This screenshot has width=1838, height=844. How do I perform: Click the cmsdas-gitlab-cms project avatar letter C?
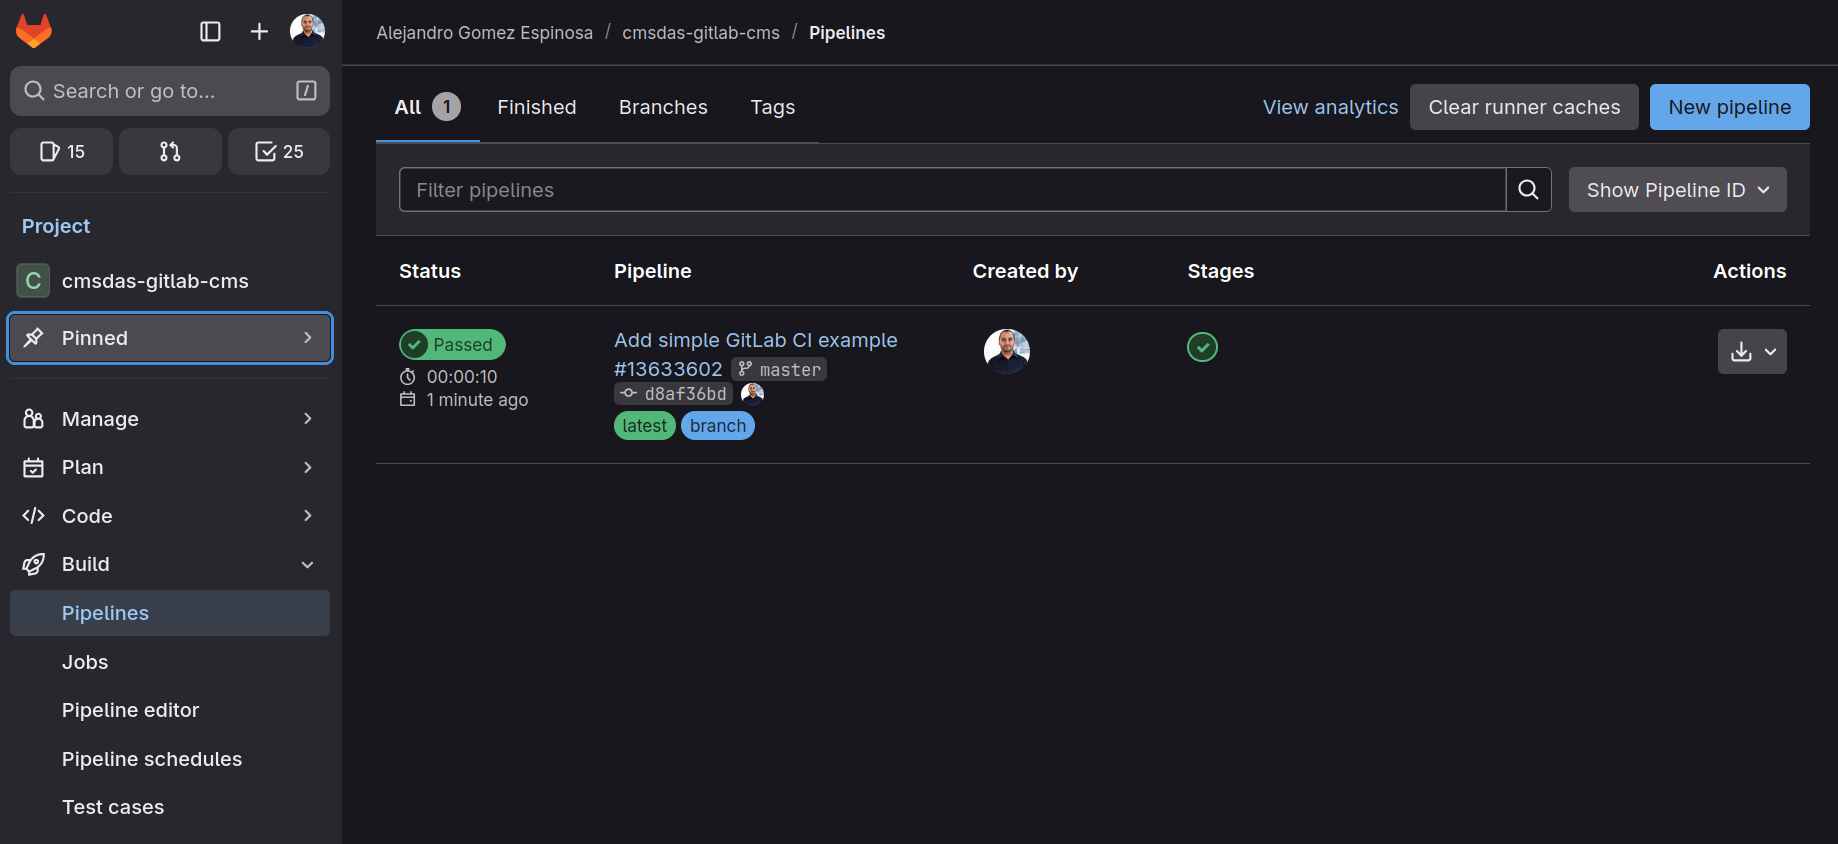click(33, 281)
